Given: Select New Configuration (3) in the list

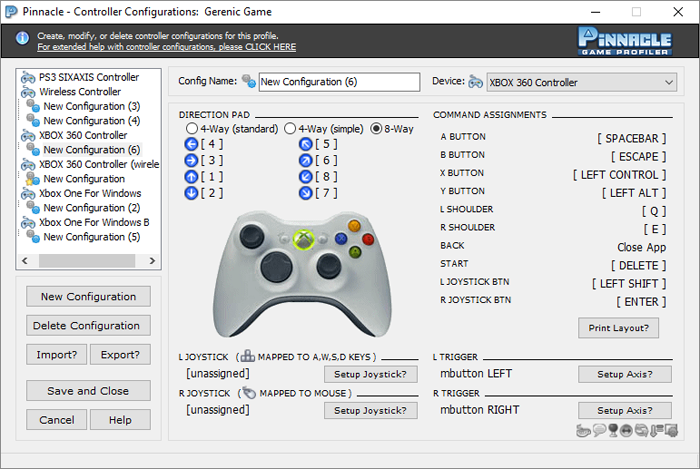Looking at the screenshot, I should tap(92, 106).
